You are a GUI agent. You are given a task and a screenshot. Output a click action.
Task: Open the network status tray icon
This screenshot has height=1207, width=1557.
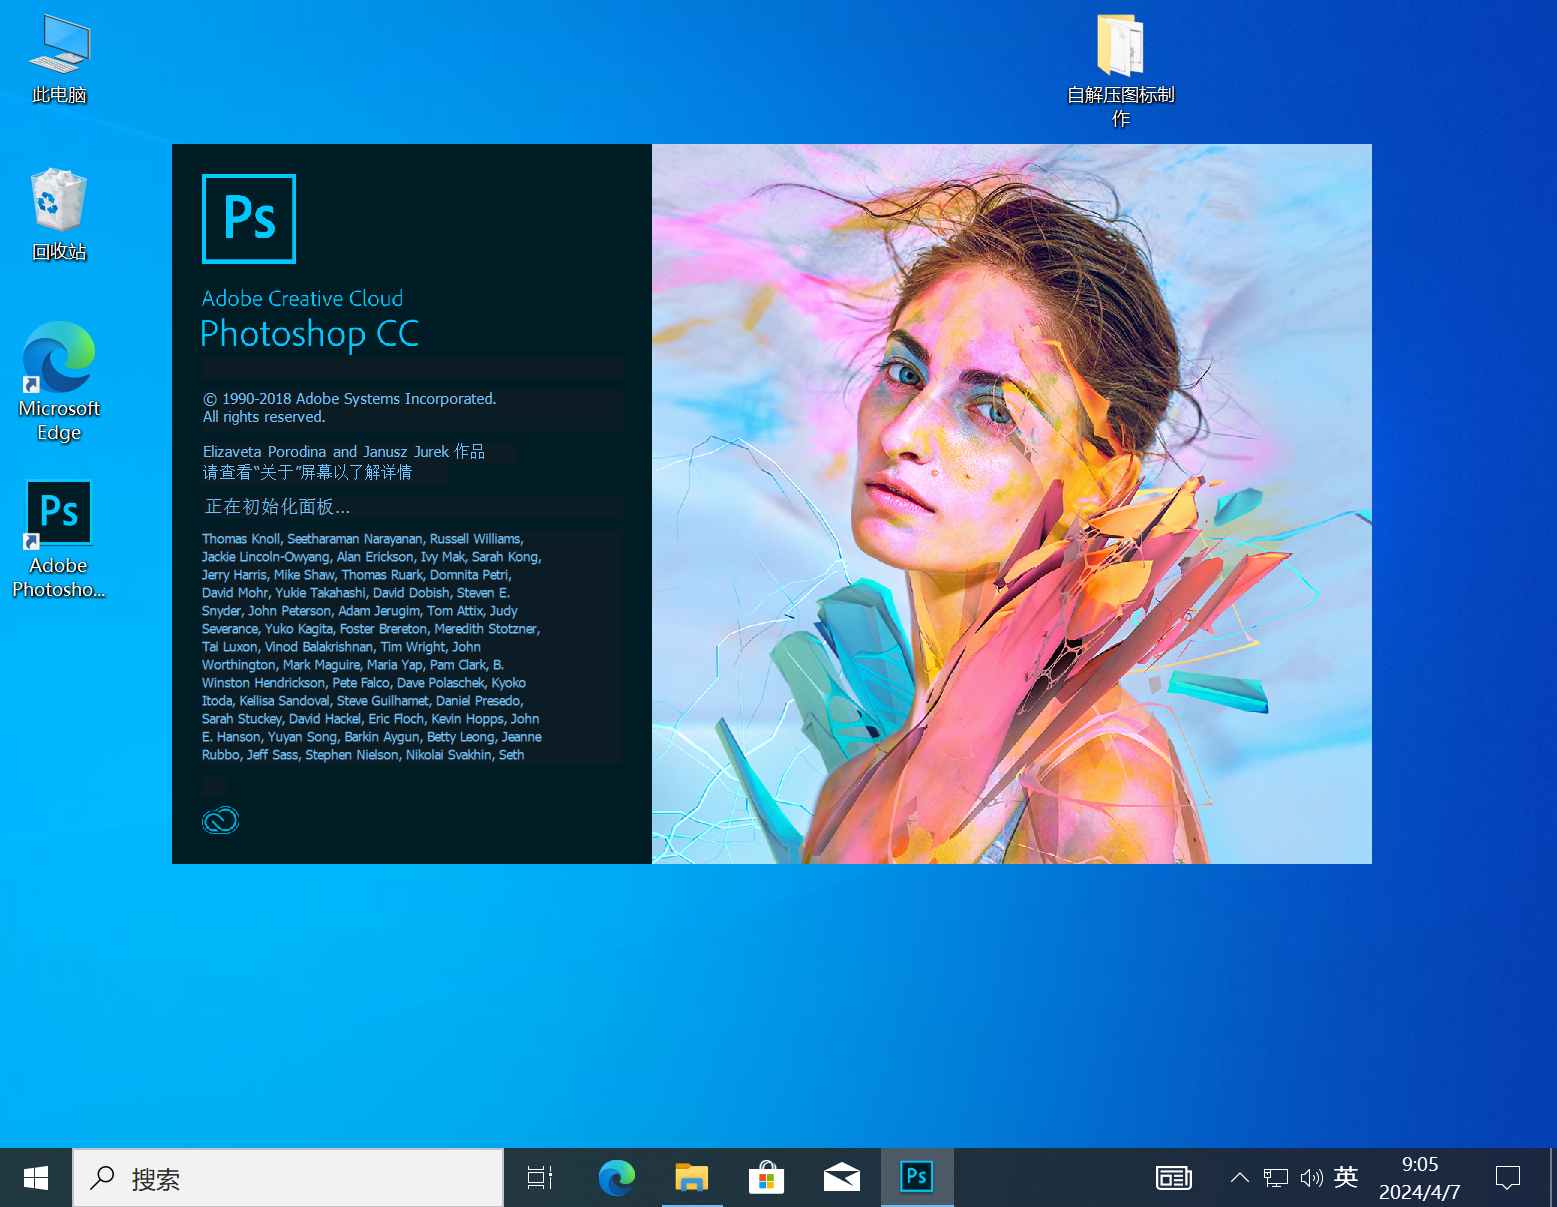pos(1275,1178)
